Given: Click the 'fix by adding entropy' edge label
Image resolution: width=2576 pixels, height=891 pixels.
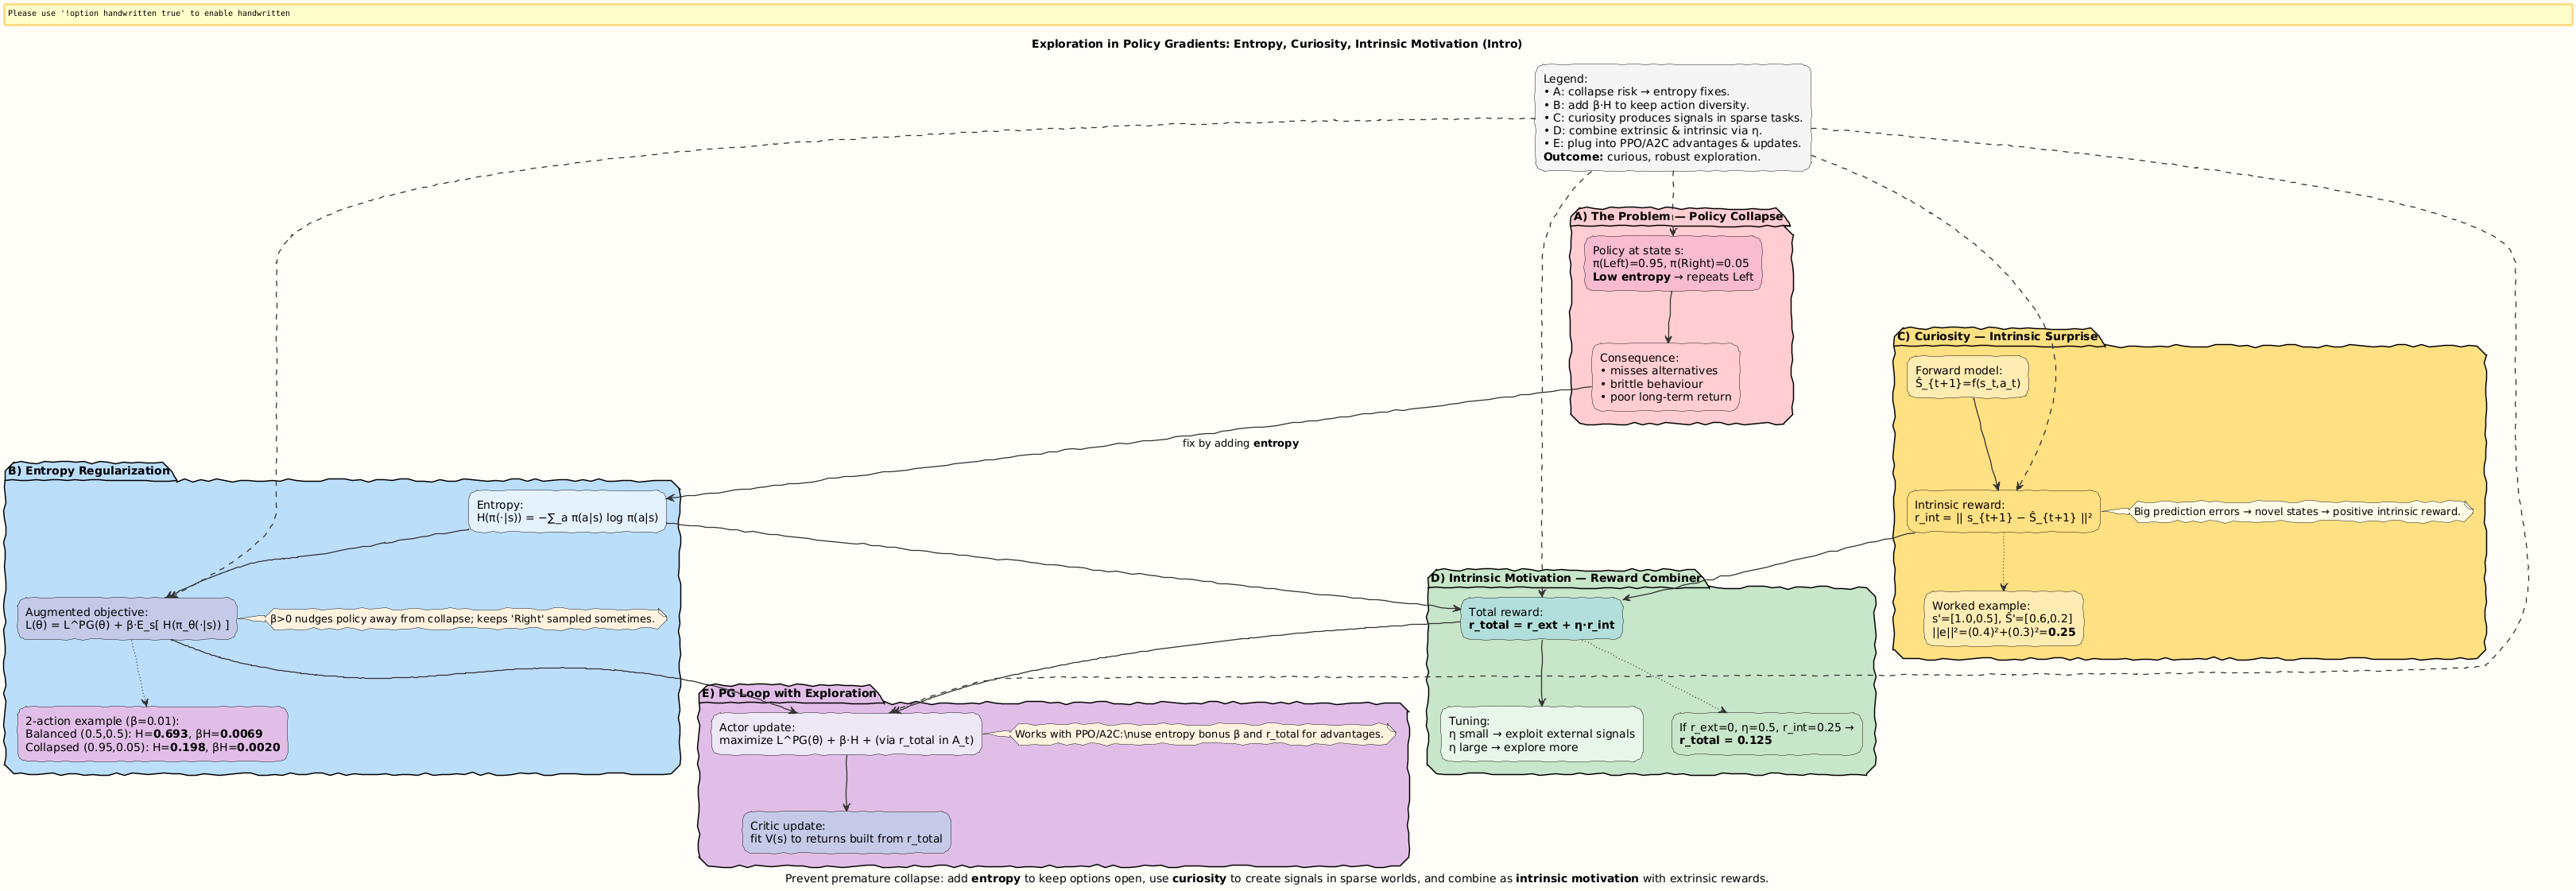Looking at the screenshot, I should 1240,443.
